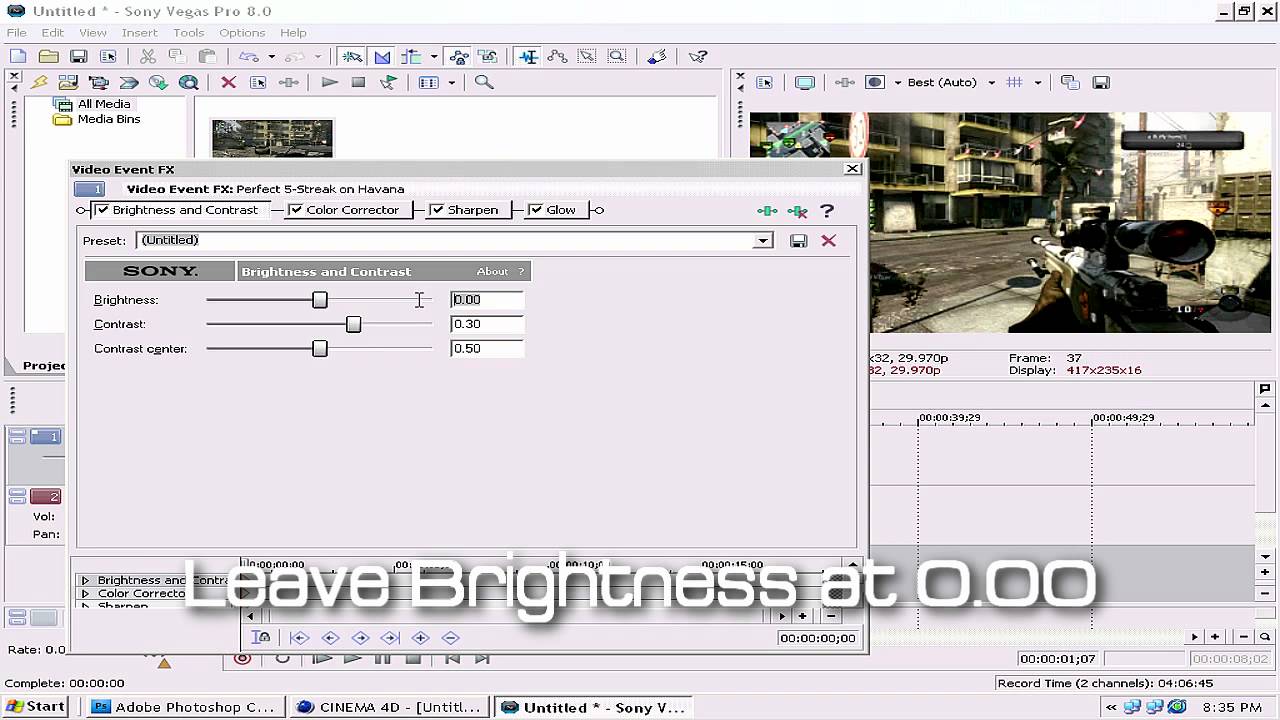Click the Save Preset floppy icon
This screenshot has width=1280, height=720.
(798, 240)
